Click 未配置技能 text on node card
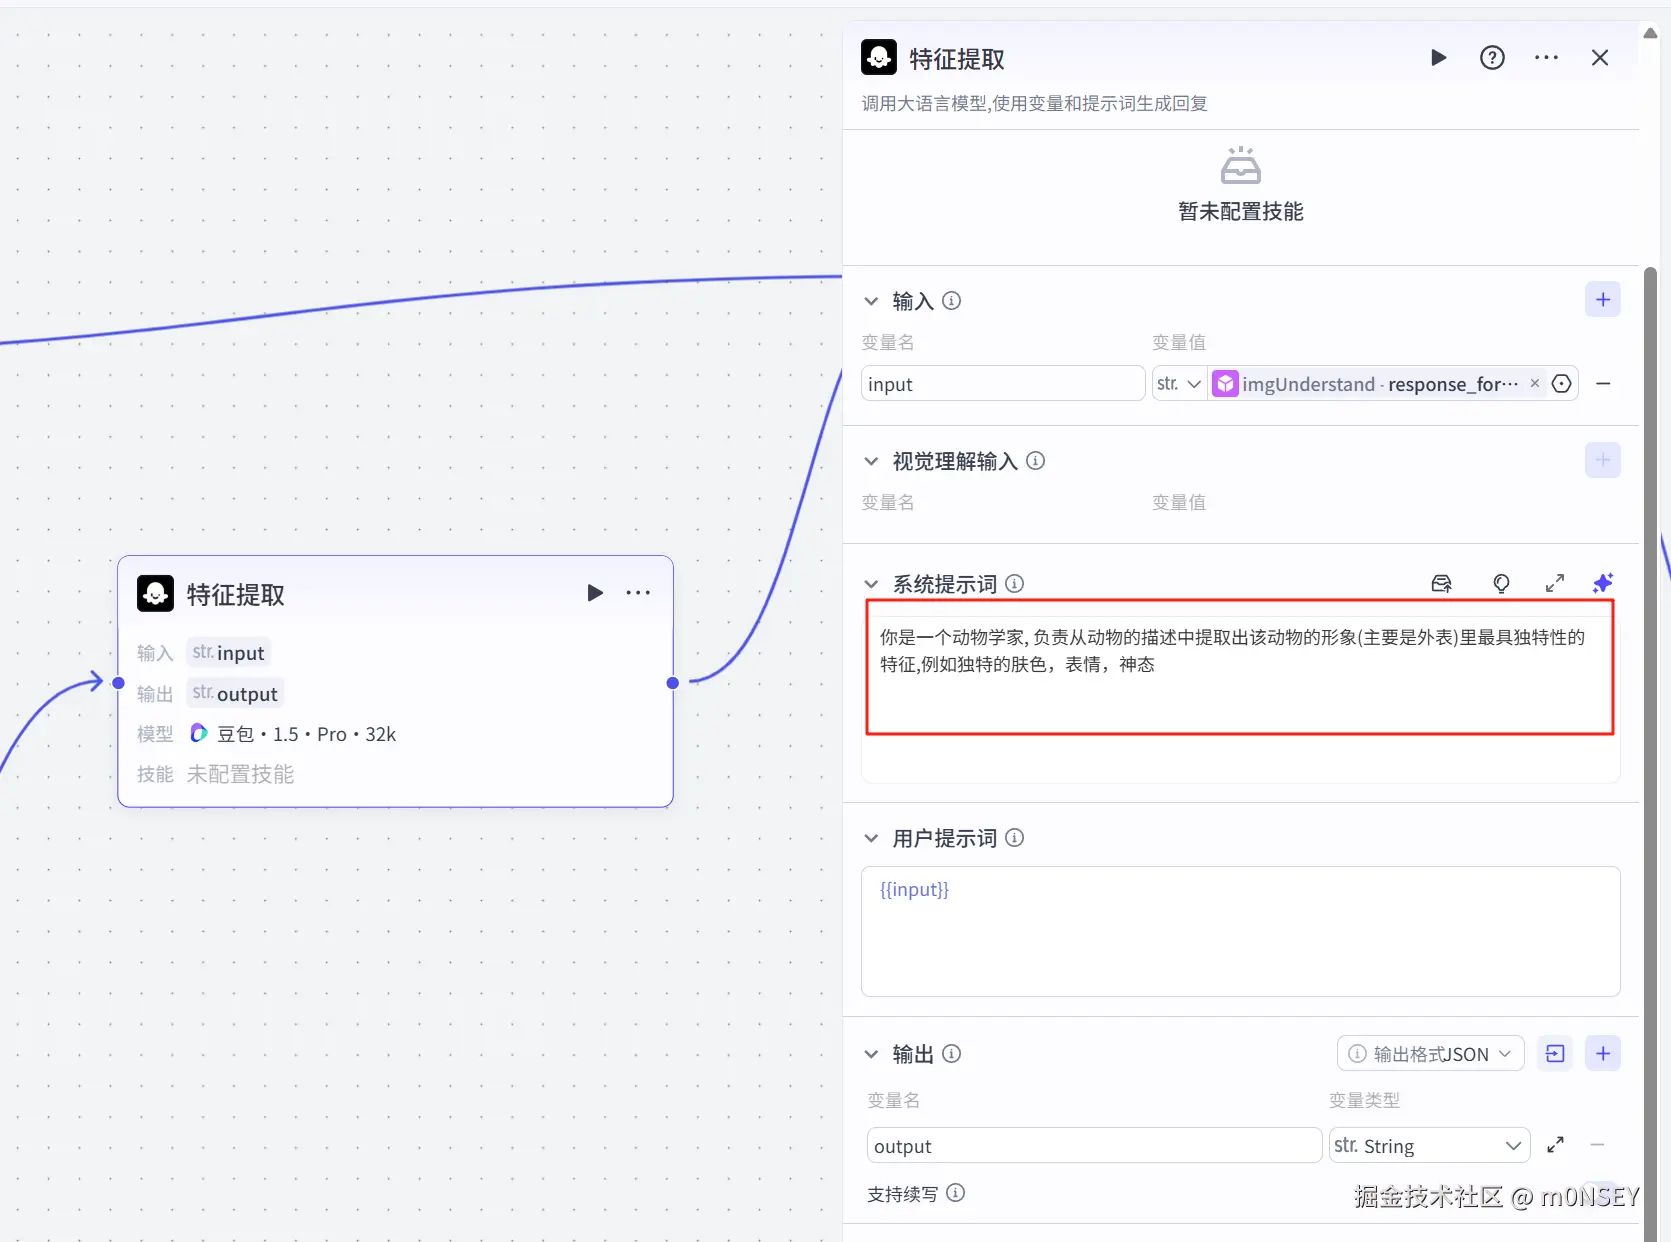This screenshot has width=1671, height=1242. click(240, 775)
